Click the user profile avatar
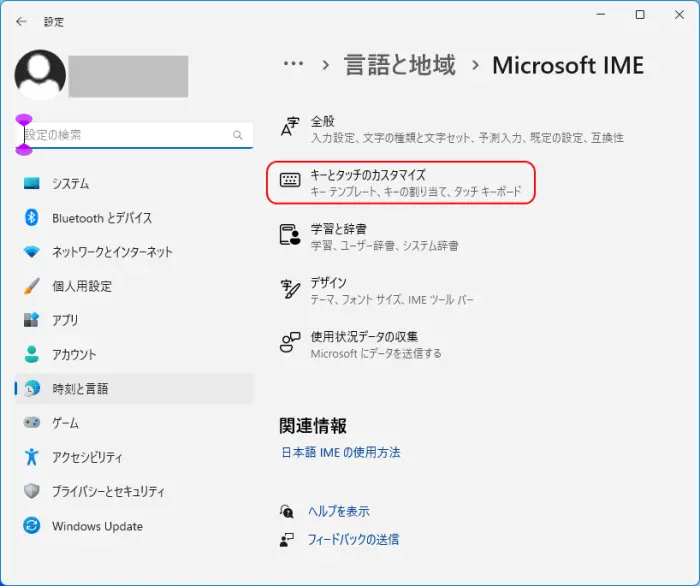The width and height of the screenshot is (700, 586). click(40, 75)
